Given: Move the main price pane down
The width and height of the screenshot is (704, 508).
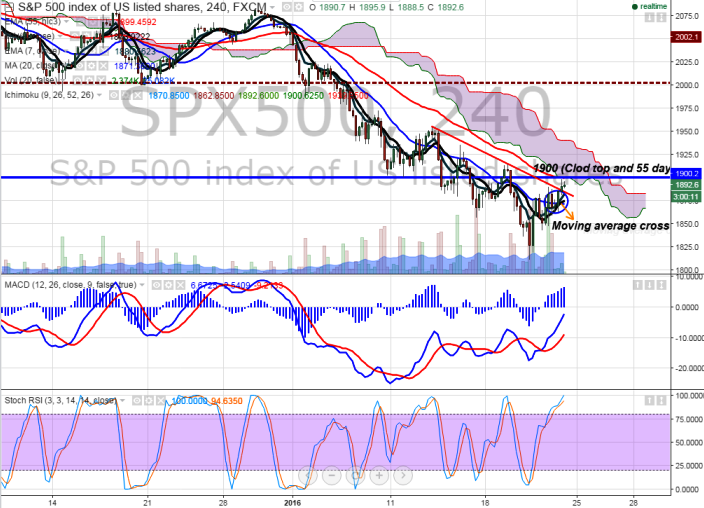Looking at the screenshot, I should click(x=649, y=17).
